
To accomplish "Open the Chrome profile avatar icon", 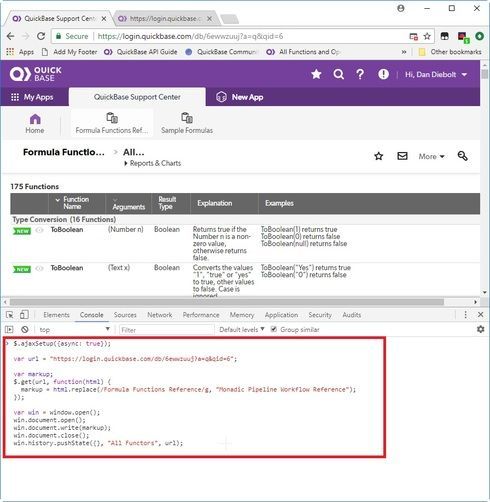I will (401, 8).
